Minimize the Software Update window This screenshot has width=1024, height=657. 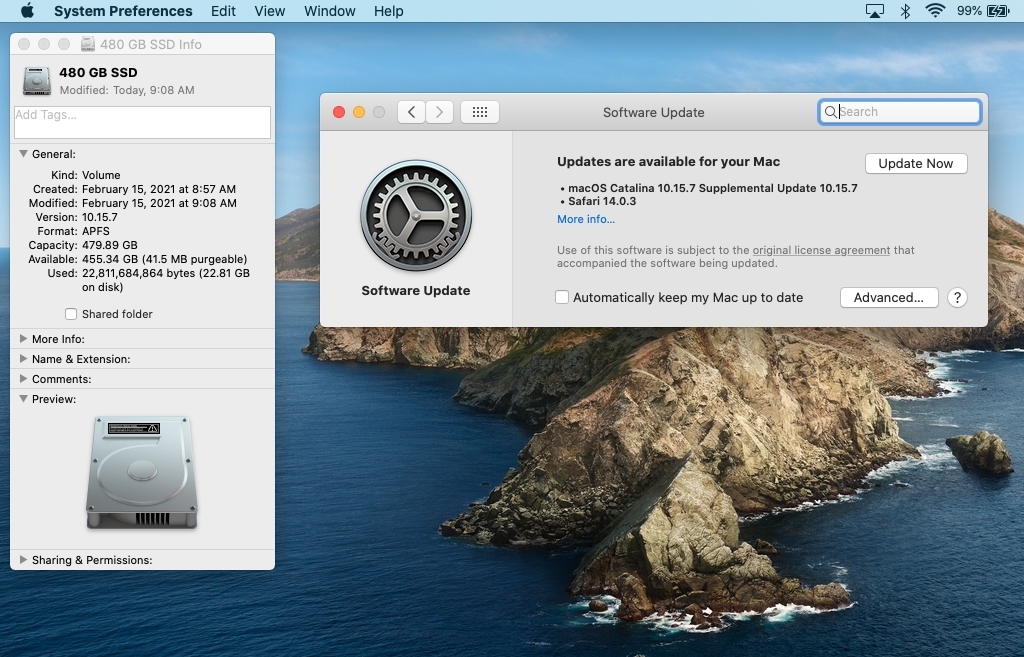(x=359, y=112)
